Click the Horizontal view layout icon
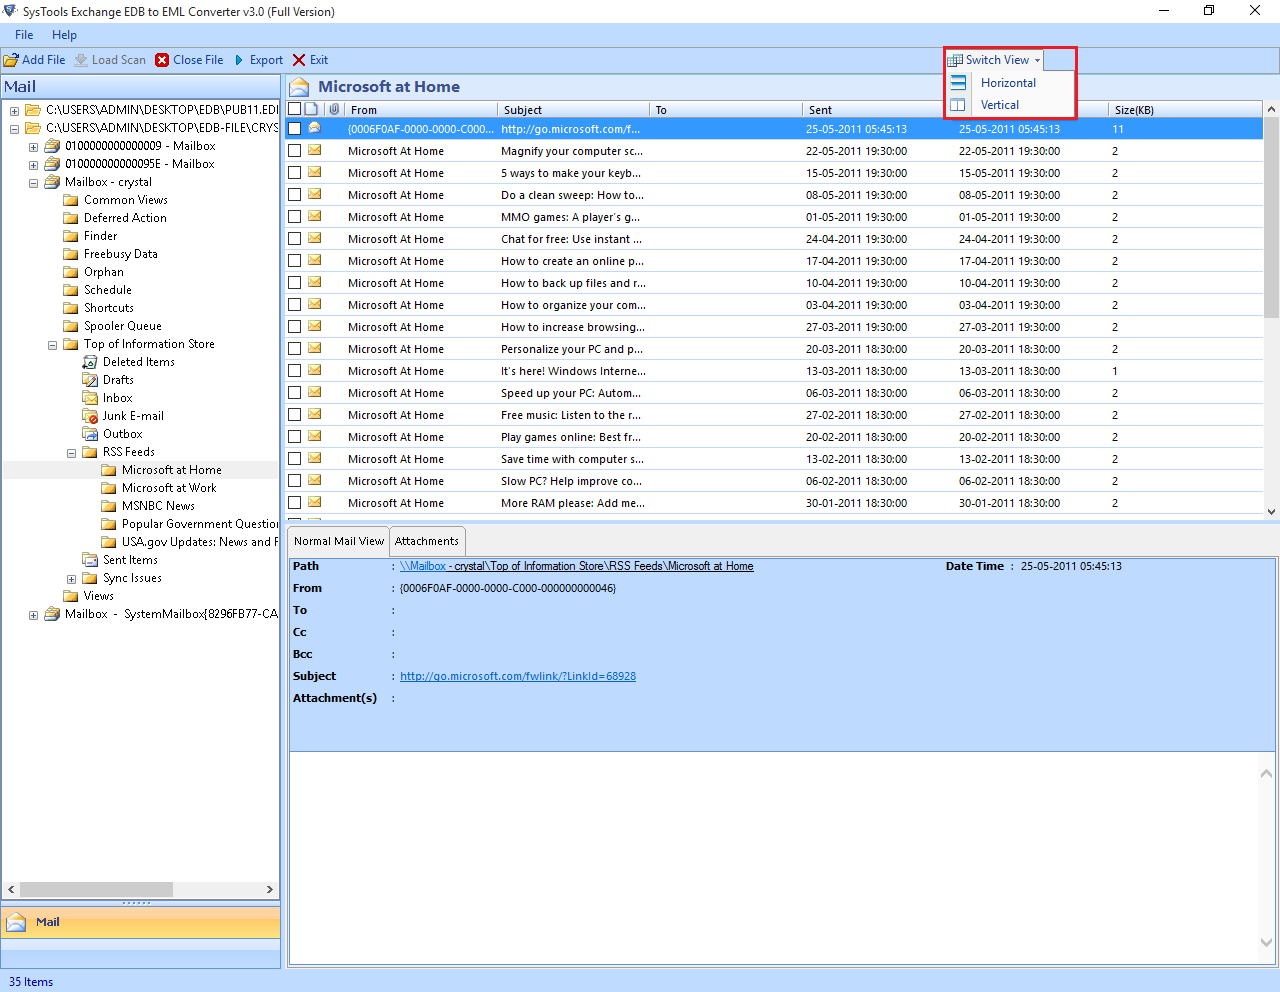Image resolution: width=1280 pixels, height=992 pixels. 958,83
